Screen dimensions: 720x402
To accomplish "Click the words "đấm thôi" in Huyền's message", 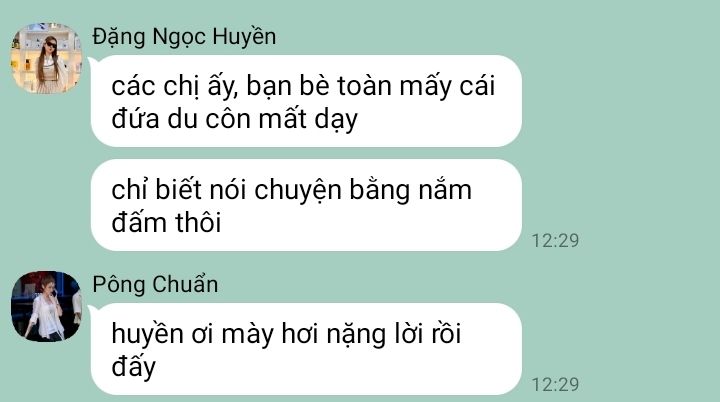I will point(166,223).
